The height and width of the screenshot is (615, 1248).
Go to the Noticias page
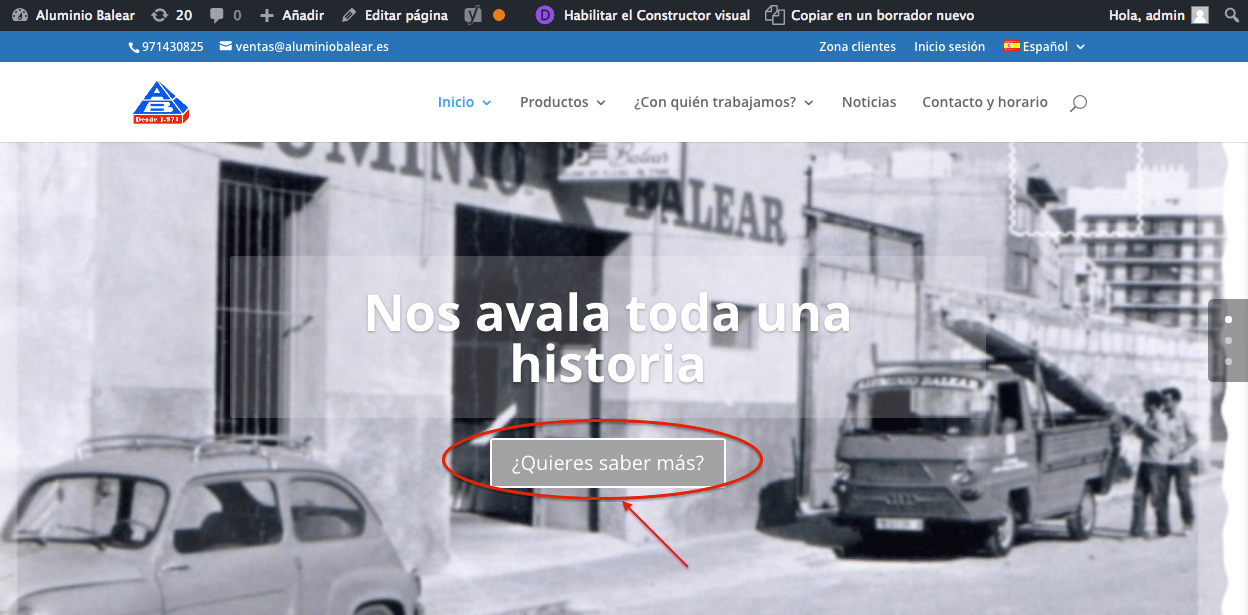coord(869,102)
